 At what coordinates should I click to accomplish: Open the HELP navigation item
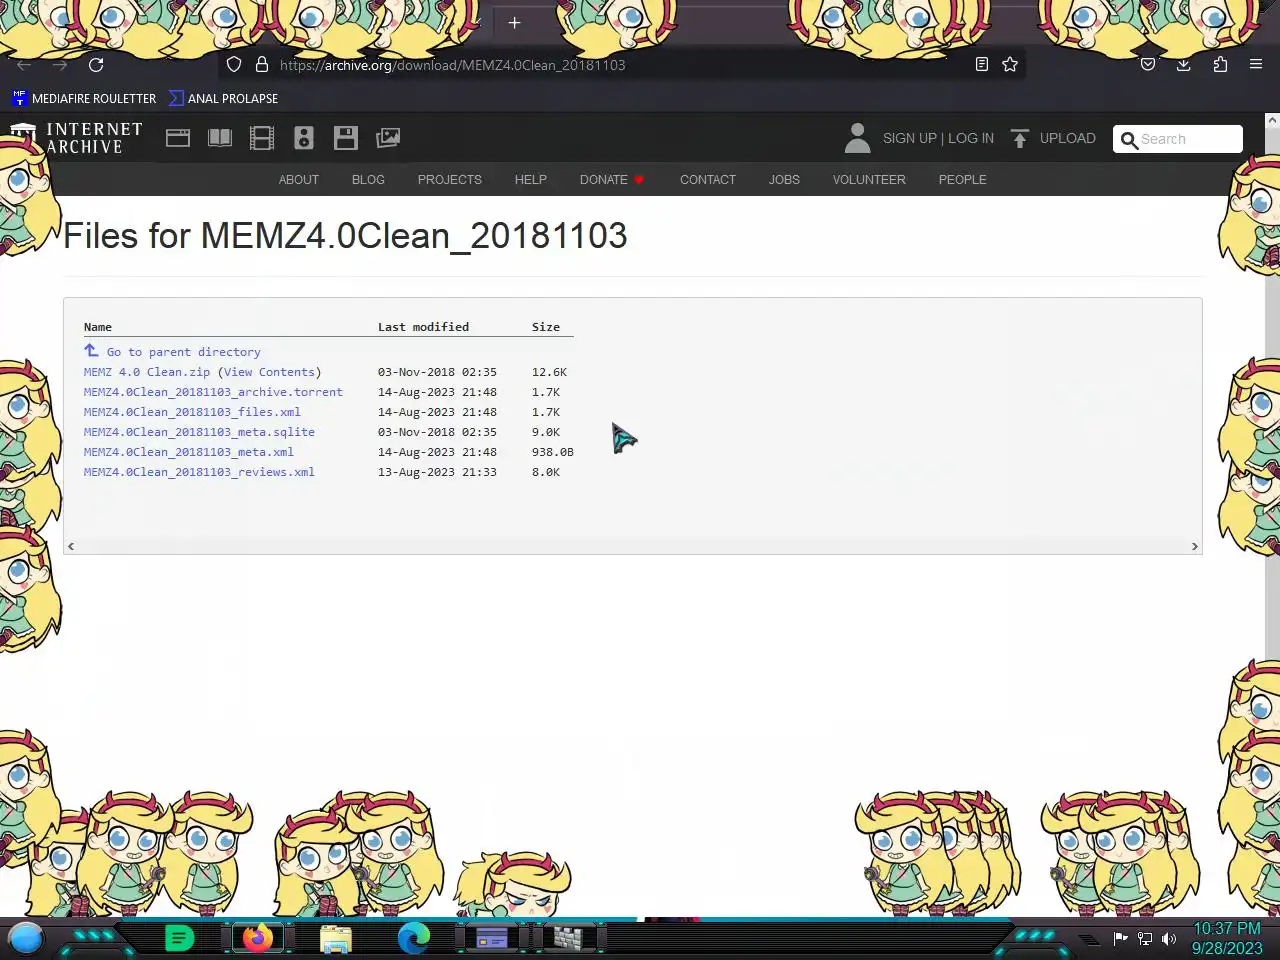click(x=531, y=180)
